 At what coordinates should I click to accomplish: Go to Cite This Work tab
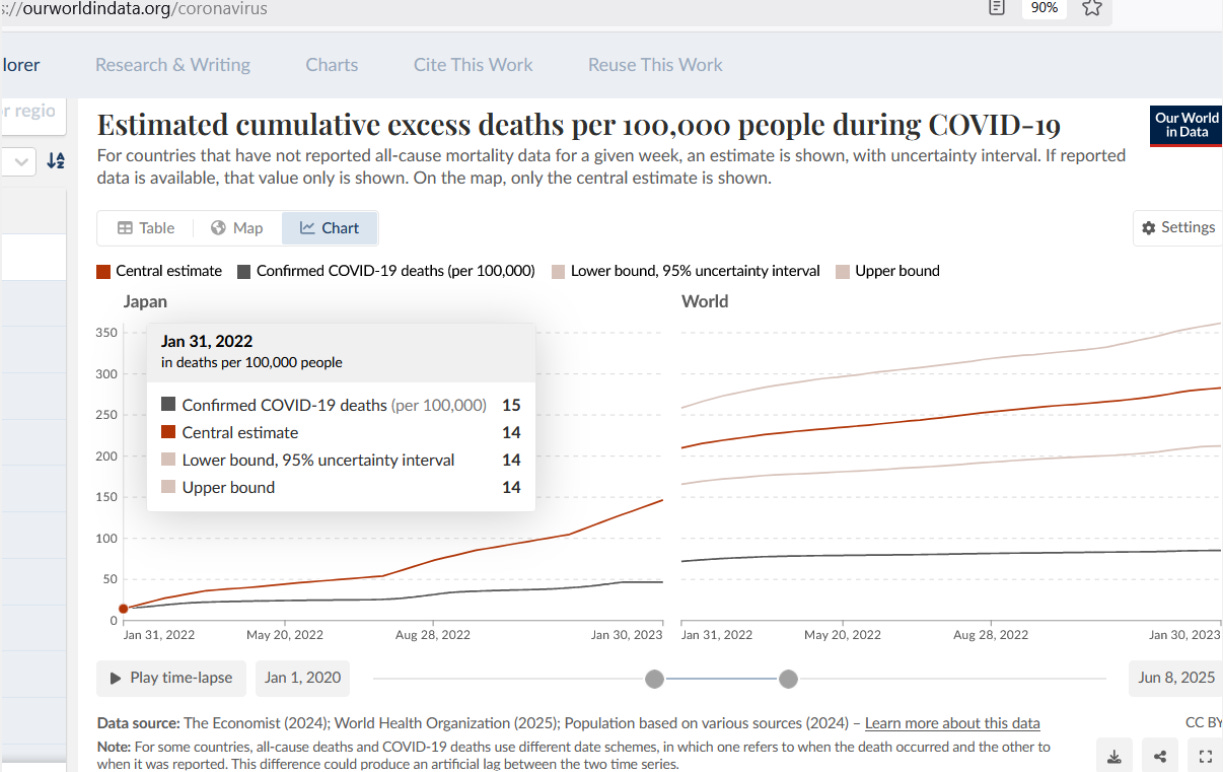(x=473, y=65)
